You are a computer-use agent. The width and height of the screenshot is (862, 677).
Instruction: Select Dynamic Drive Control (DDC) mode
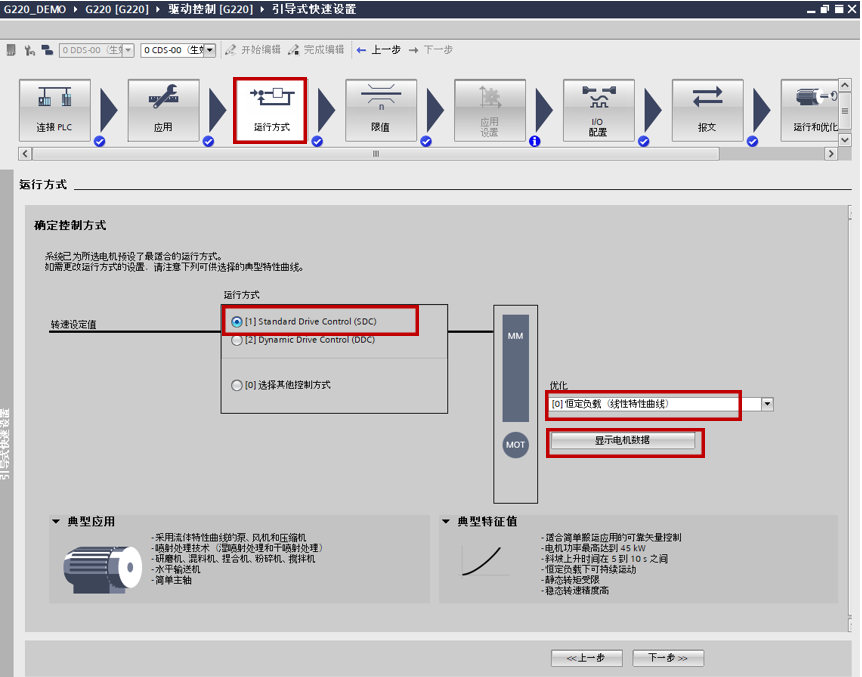[x=237, y=340]
